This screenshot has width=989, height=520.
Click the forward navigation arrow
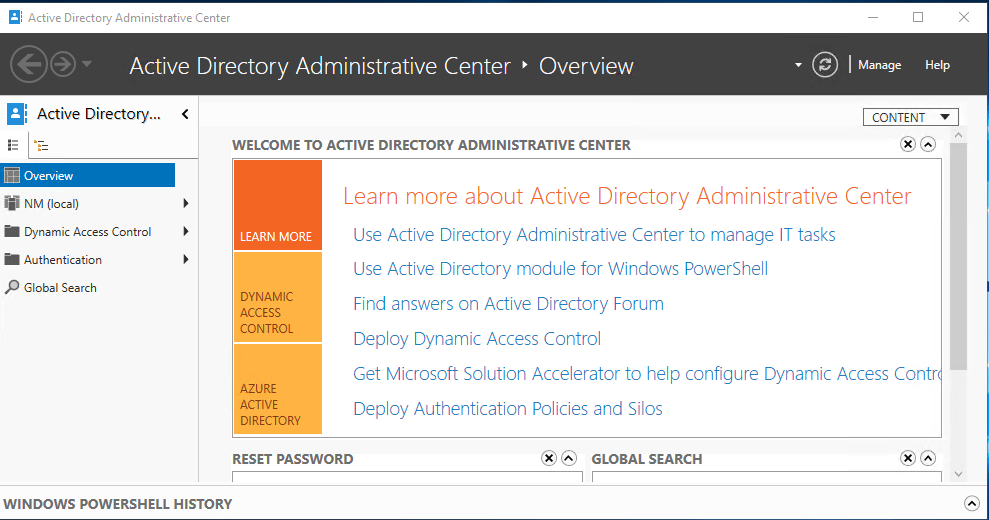coord(63,64)
